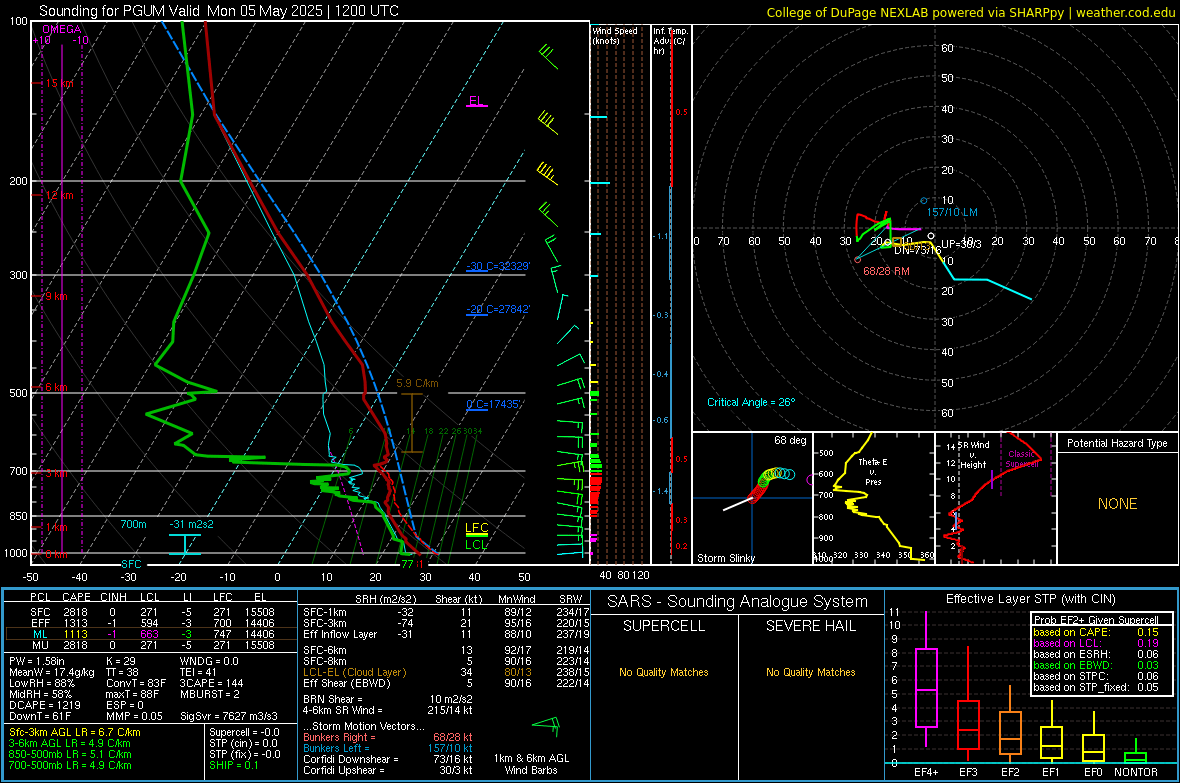Click the magenta EL marker on the skew-T
The height and width of the screenshot is (783, 1180).
pyautogui.click(x=476, y=102)
